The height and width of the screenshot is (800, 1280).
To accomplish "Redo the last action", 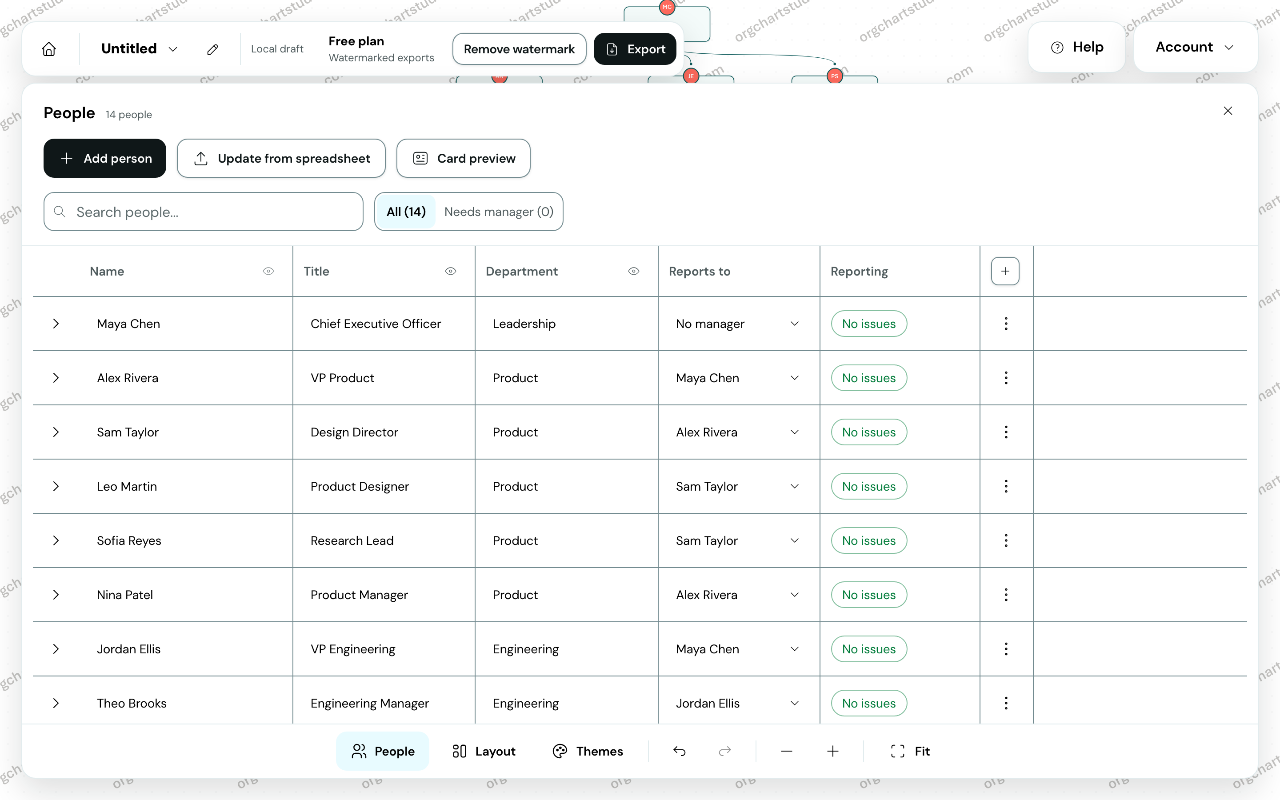I will tap(725, 751).
